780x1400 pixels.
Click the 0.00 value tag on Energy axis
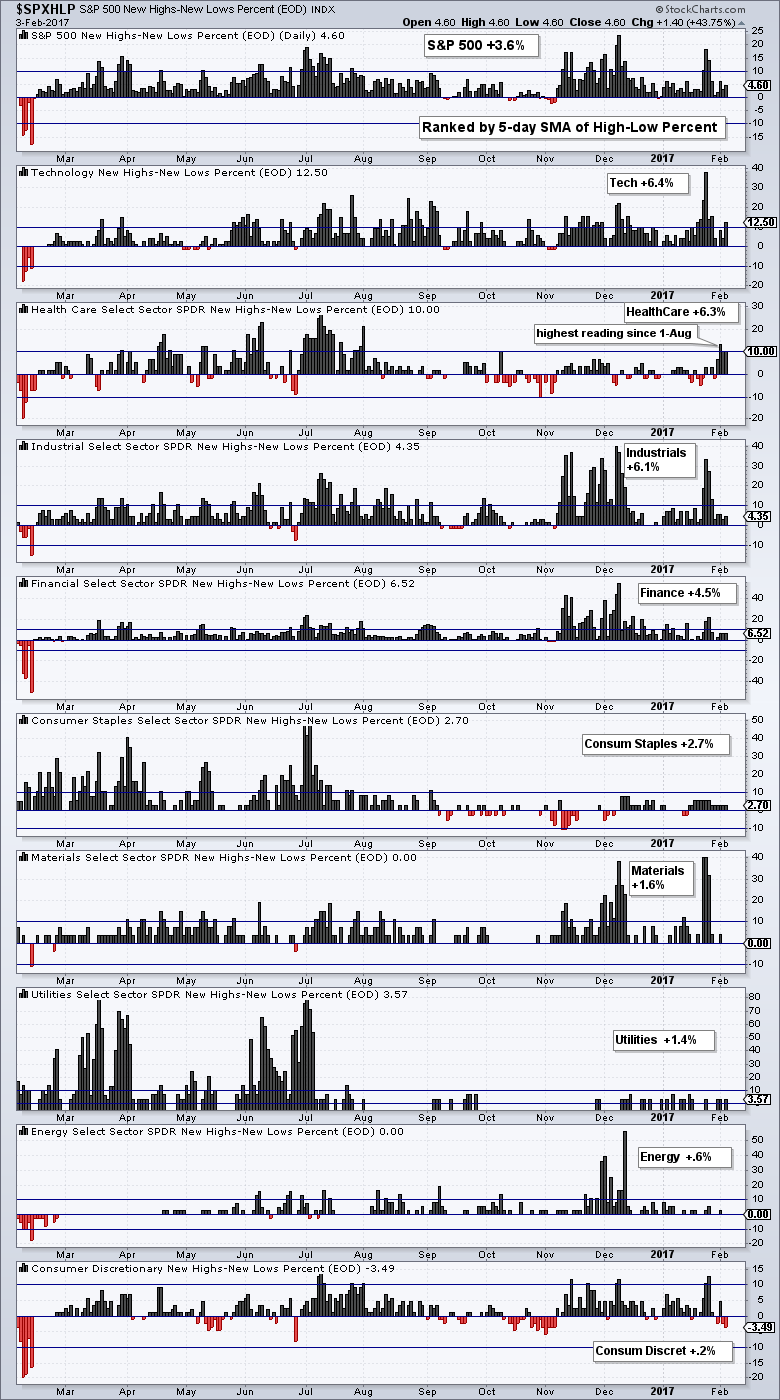point(759,1215)
